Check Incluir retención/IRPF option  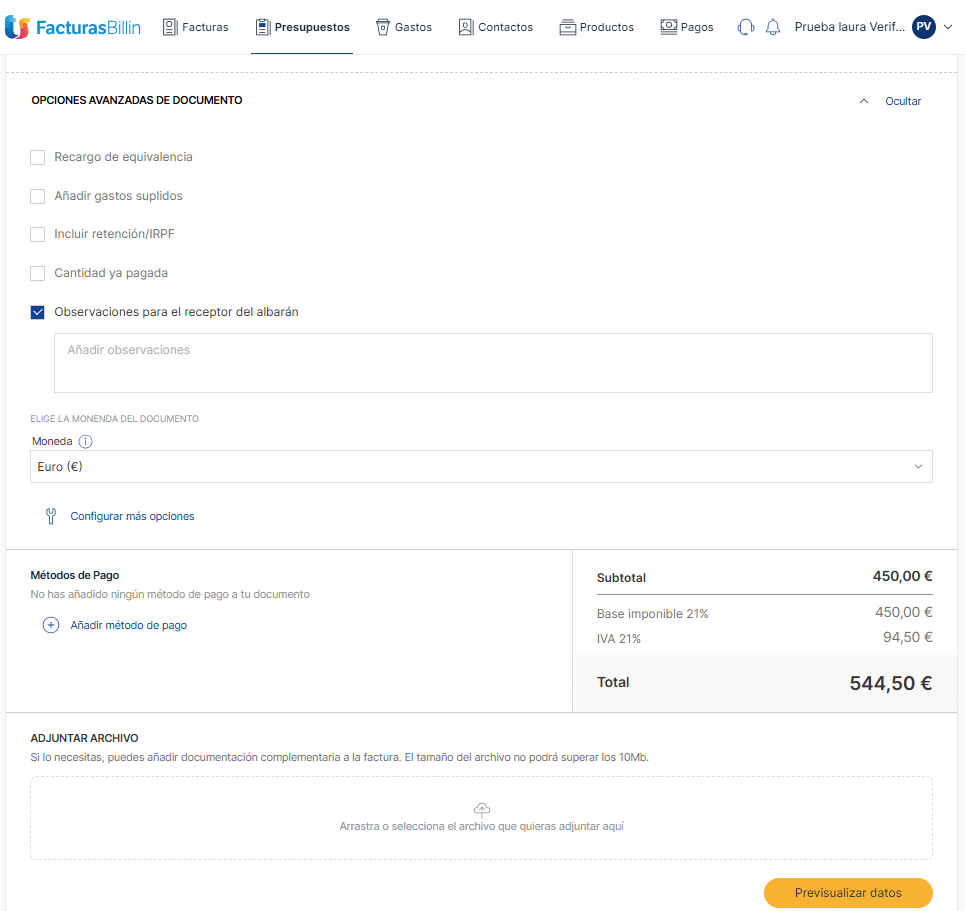click(x=38, y=234)
